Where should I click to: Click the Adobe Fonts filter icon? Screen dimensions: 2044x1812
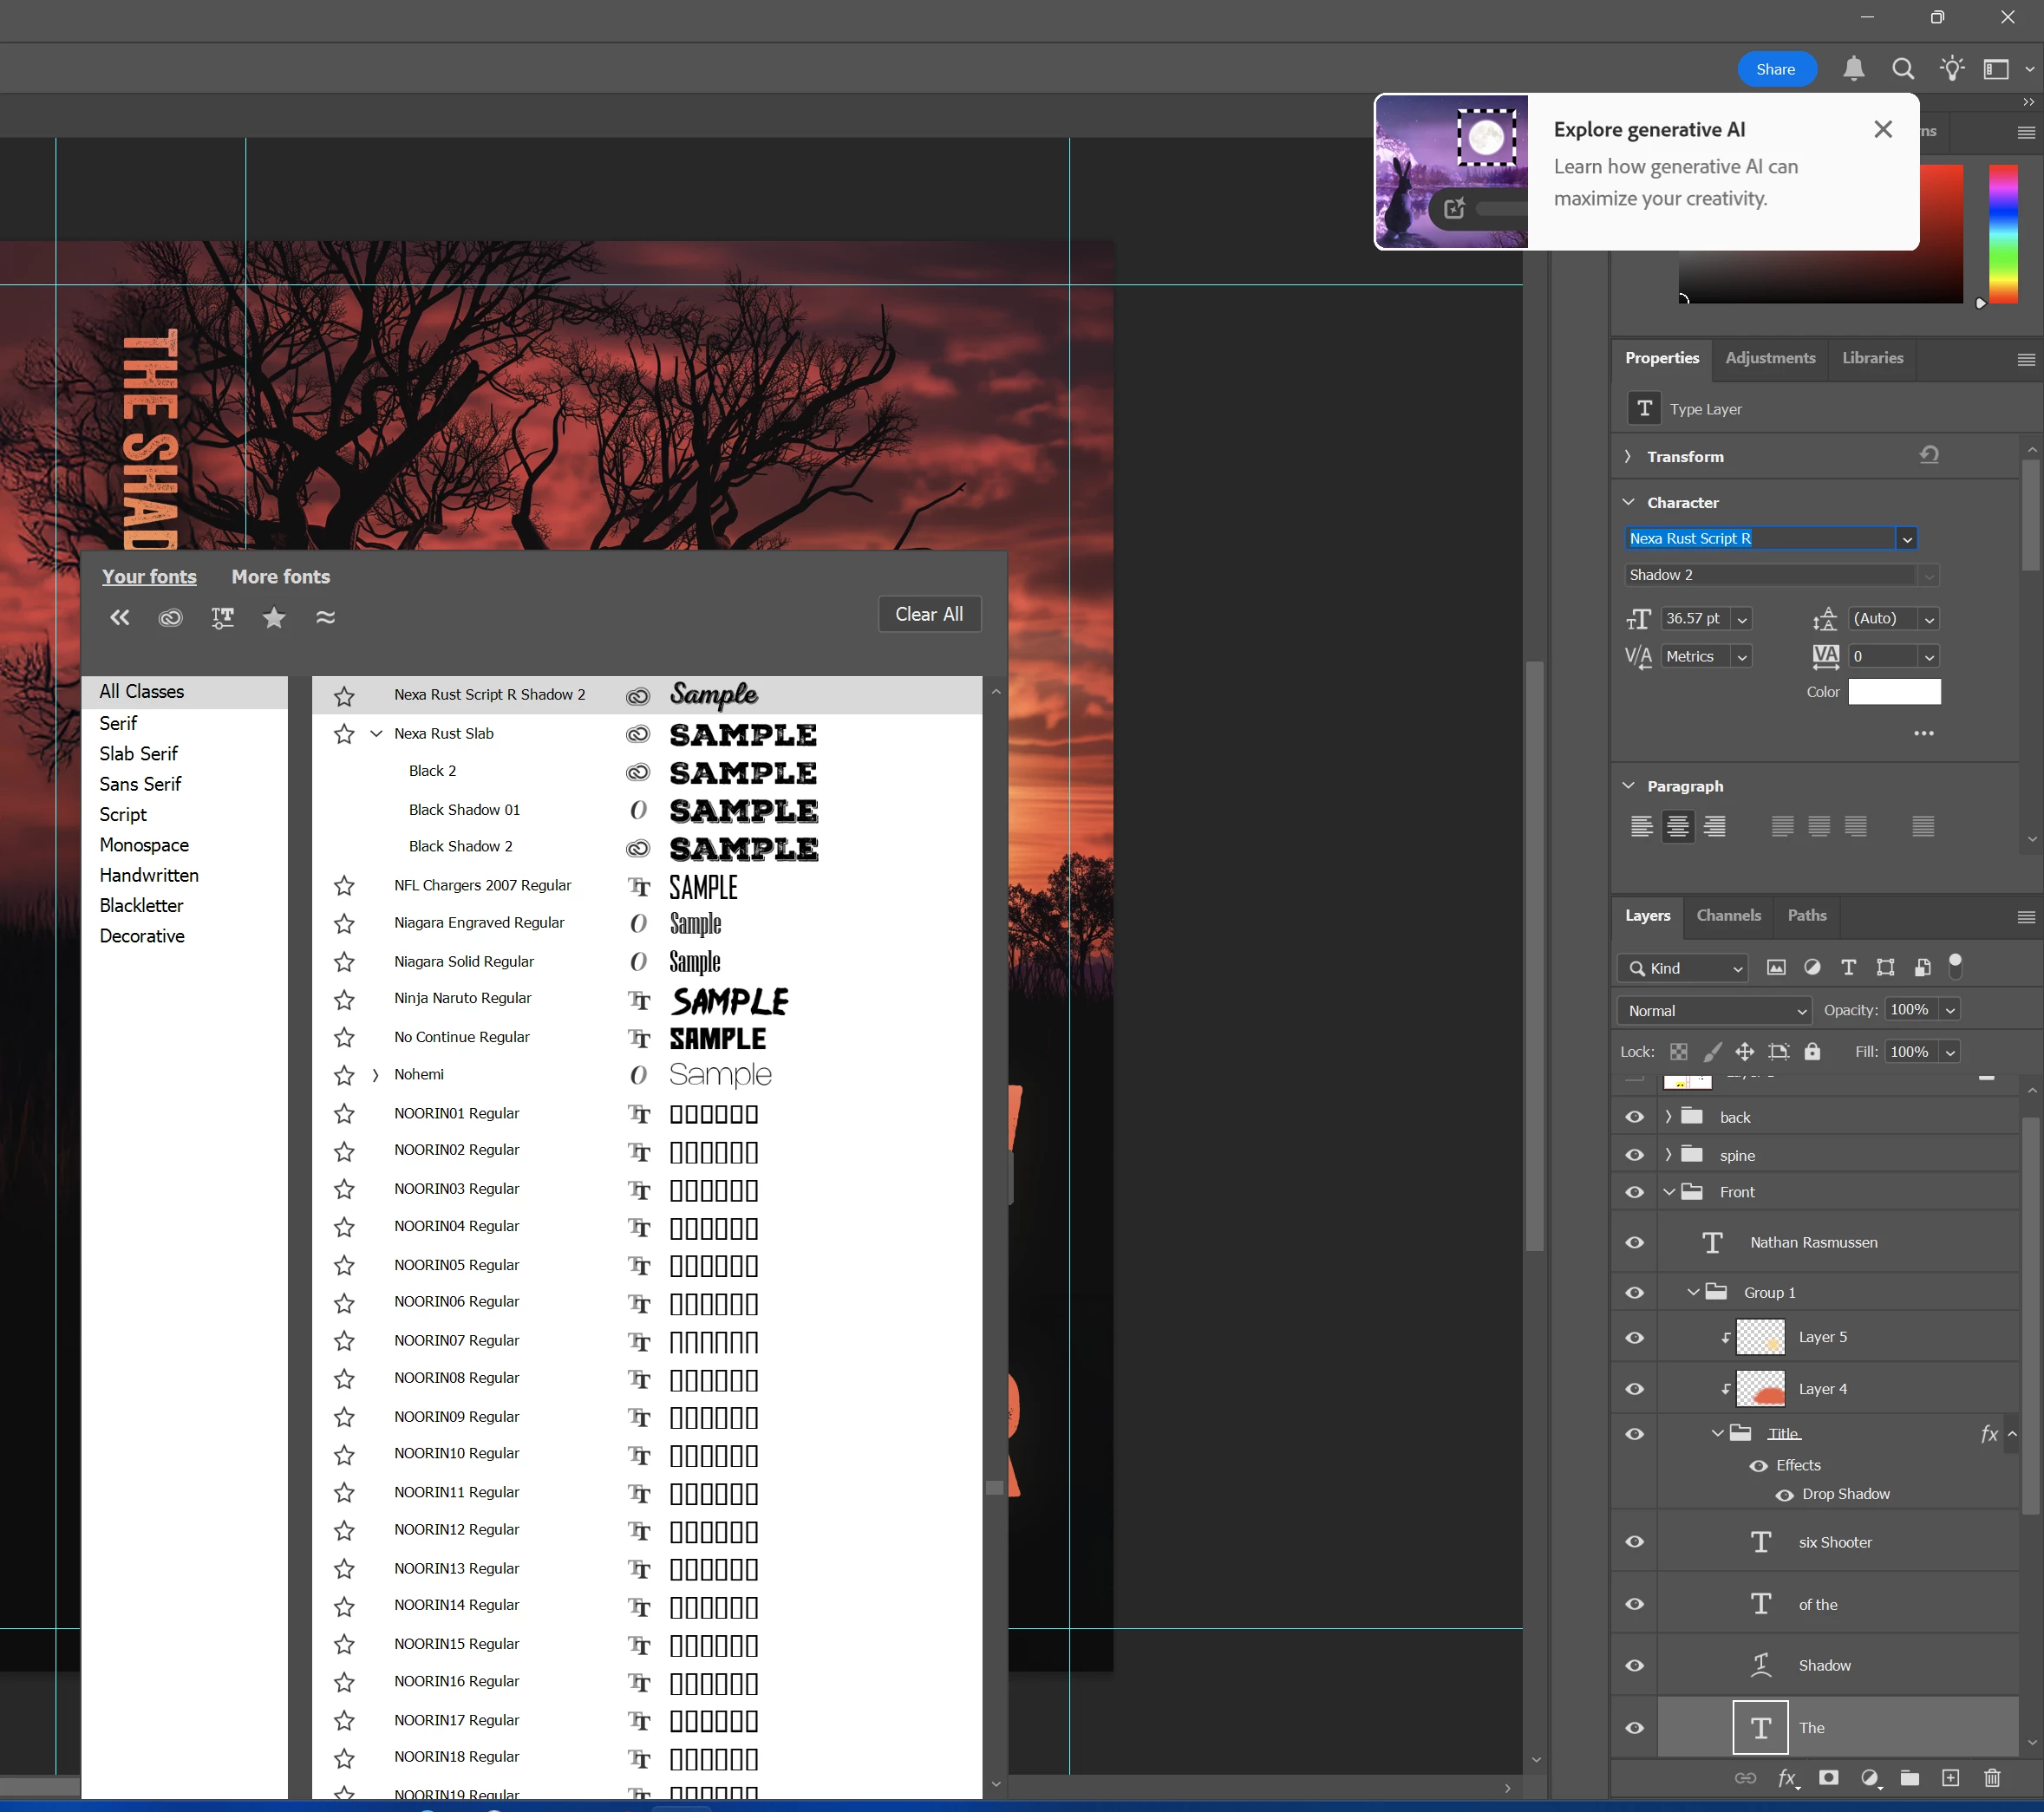point(170,618)
